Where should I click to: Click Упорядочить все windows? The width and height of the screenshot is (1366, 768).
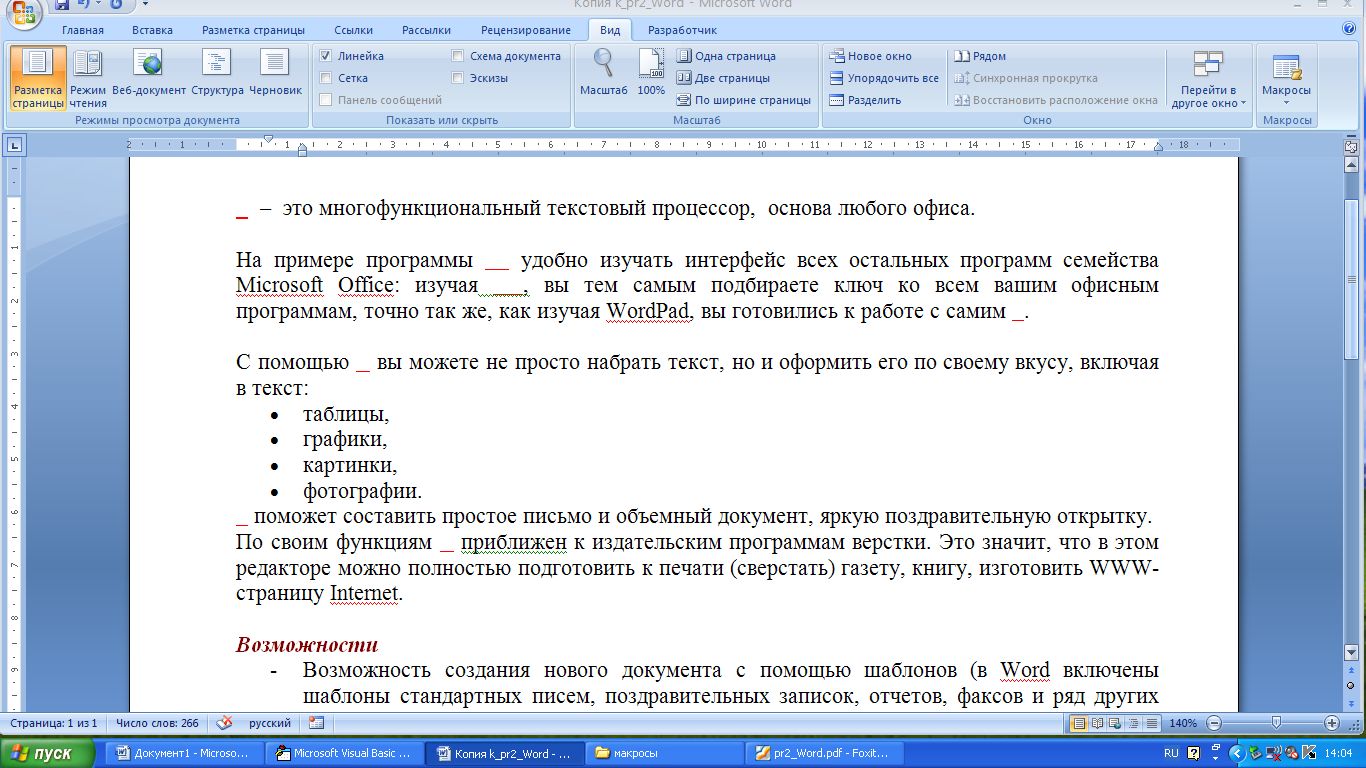point(884,78)
